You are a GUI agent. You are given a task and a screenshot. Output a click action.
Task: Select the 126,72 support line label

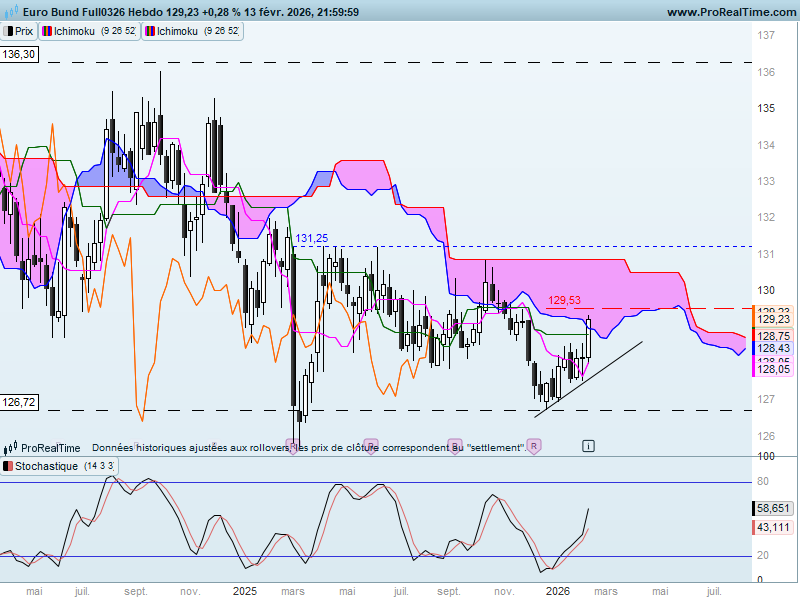19,402
